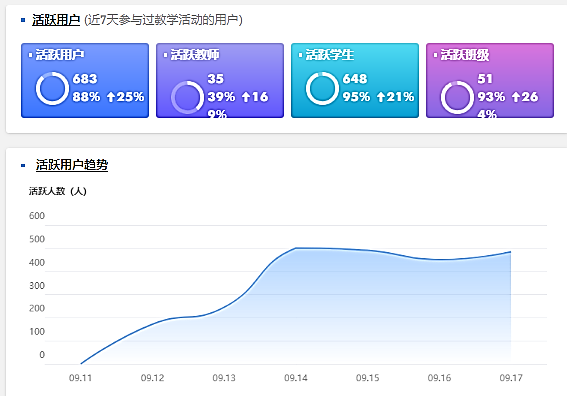Screen dimensions: 567x396
Task: Click the 600 y-axis label
Action: (37, 216)
